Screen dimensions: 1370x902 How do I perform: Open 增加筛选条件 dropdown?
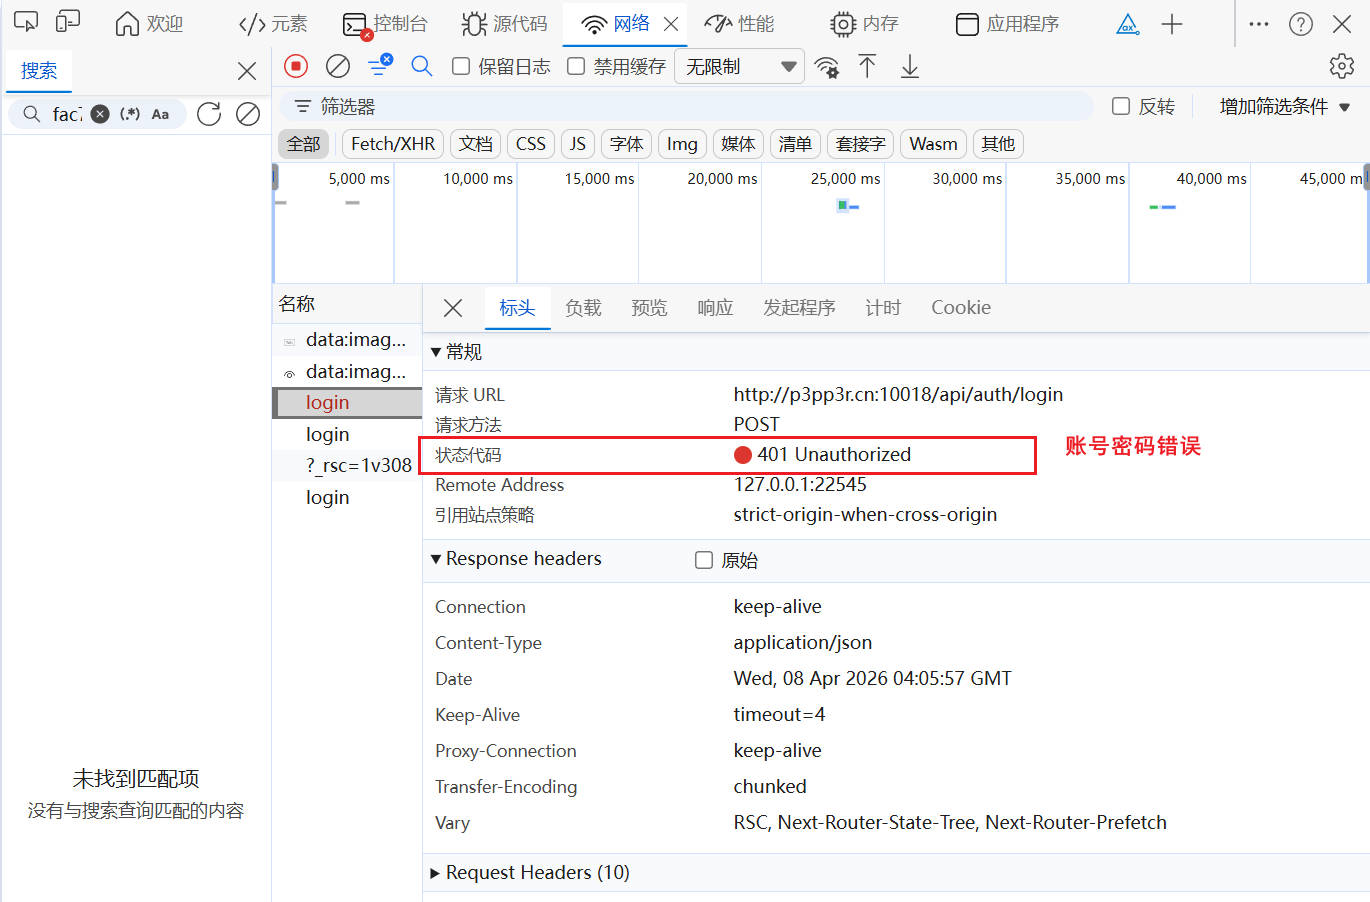[x=1284, y=106]
